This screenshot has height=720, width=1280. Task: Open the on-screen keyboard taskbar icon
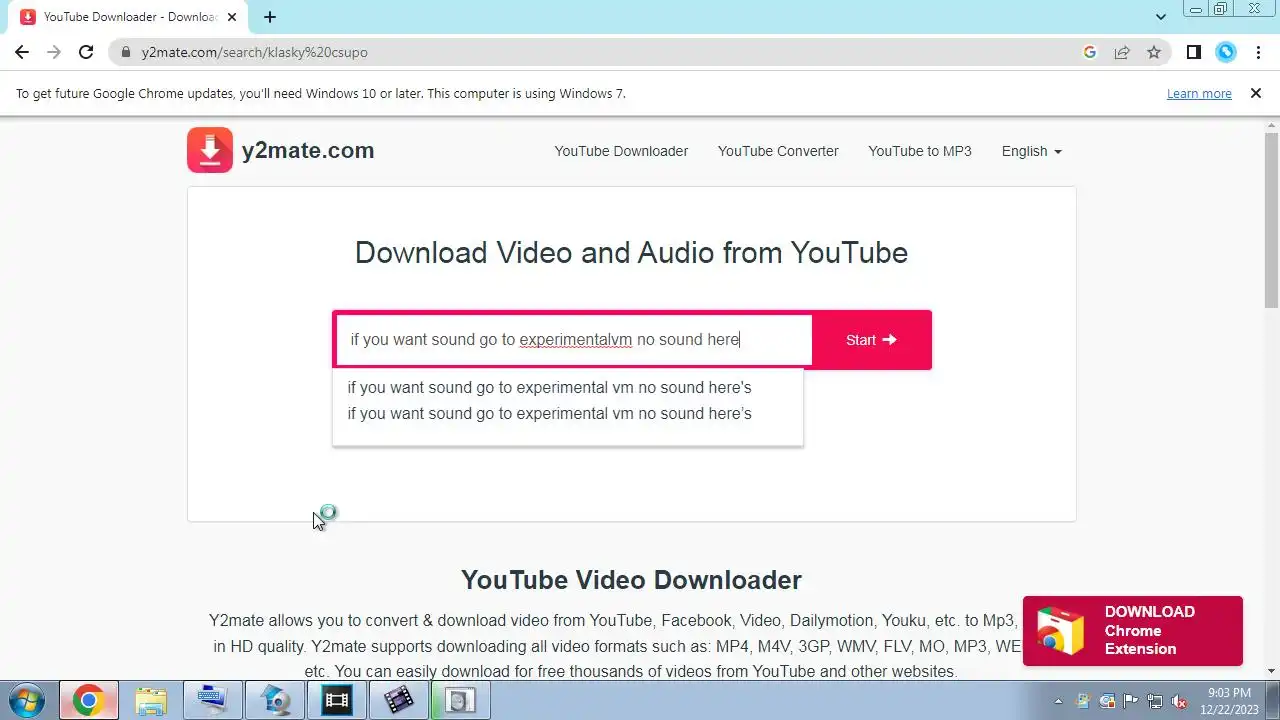[x=213, y=700]
